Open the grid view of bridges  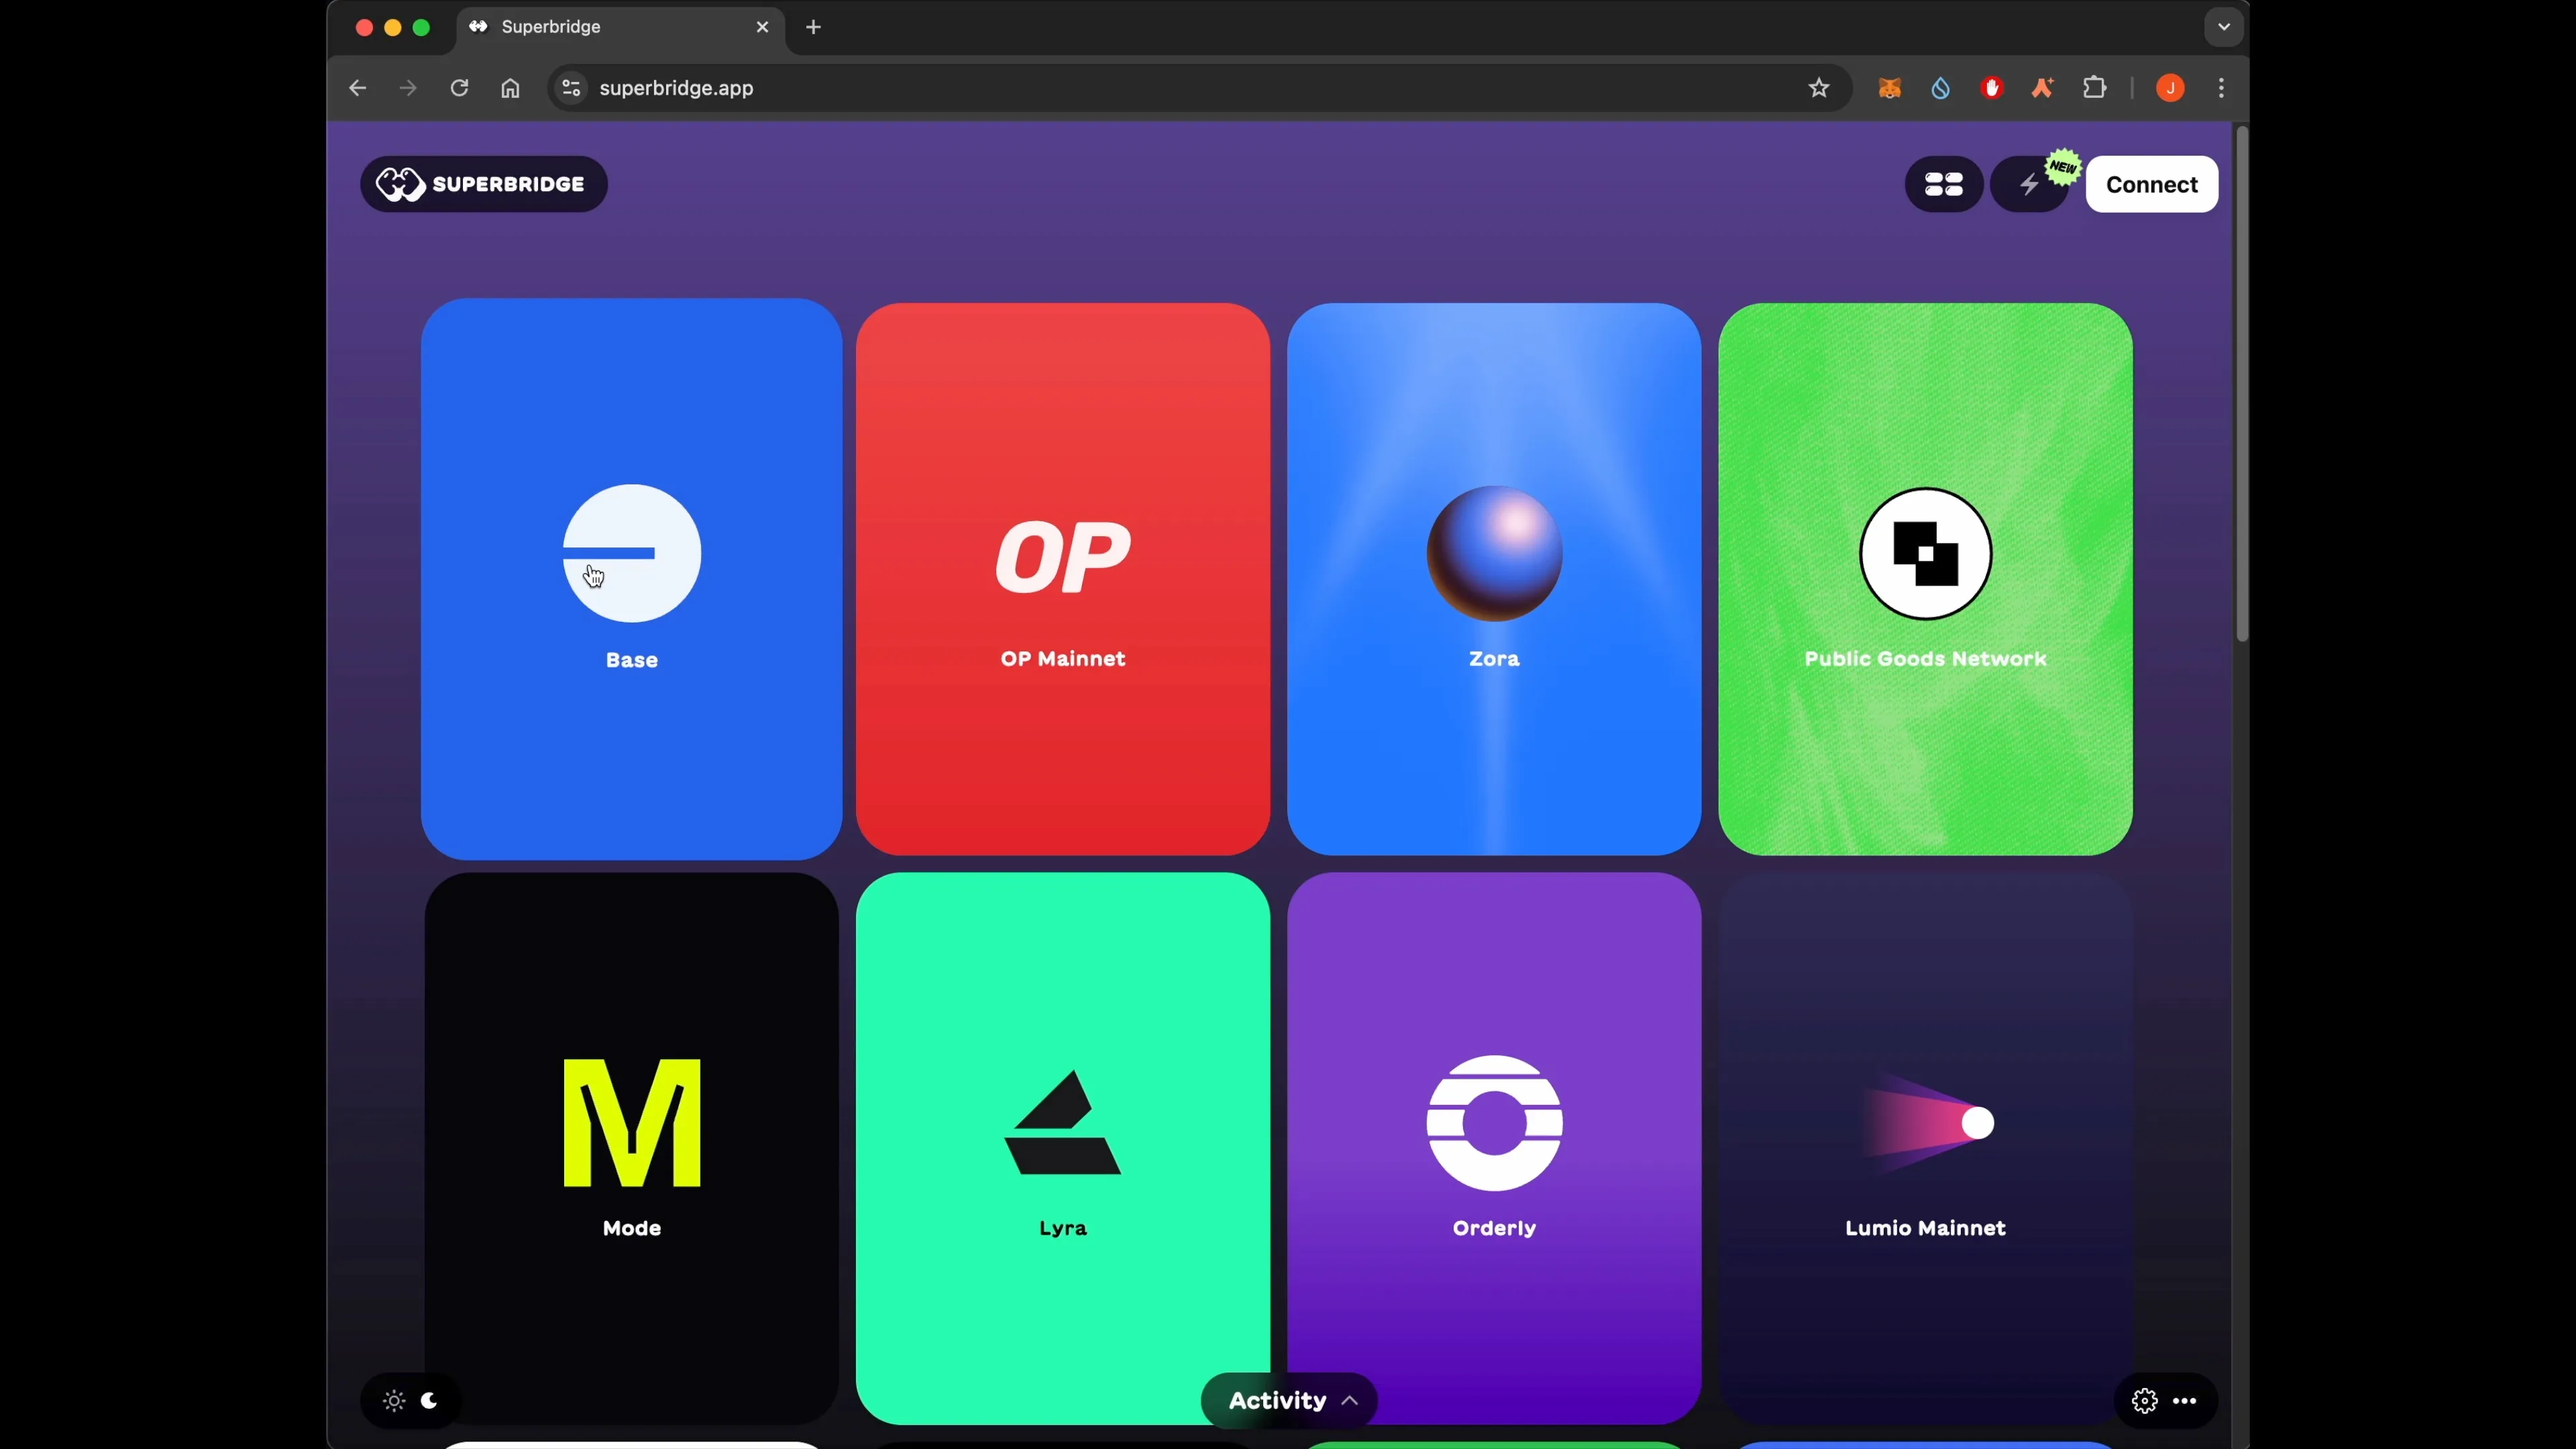coord(1944,184)
